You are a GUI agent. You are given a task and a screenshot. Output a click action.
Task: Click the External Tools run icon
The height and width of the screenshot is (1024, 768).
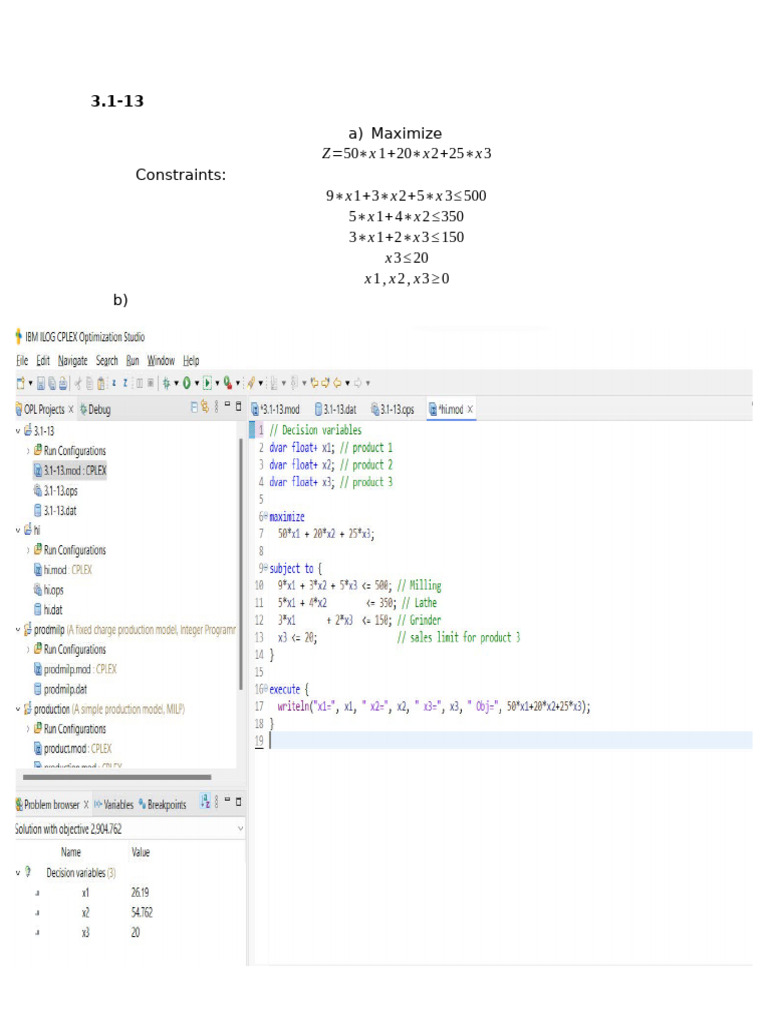(227, 383)
